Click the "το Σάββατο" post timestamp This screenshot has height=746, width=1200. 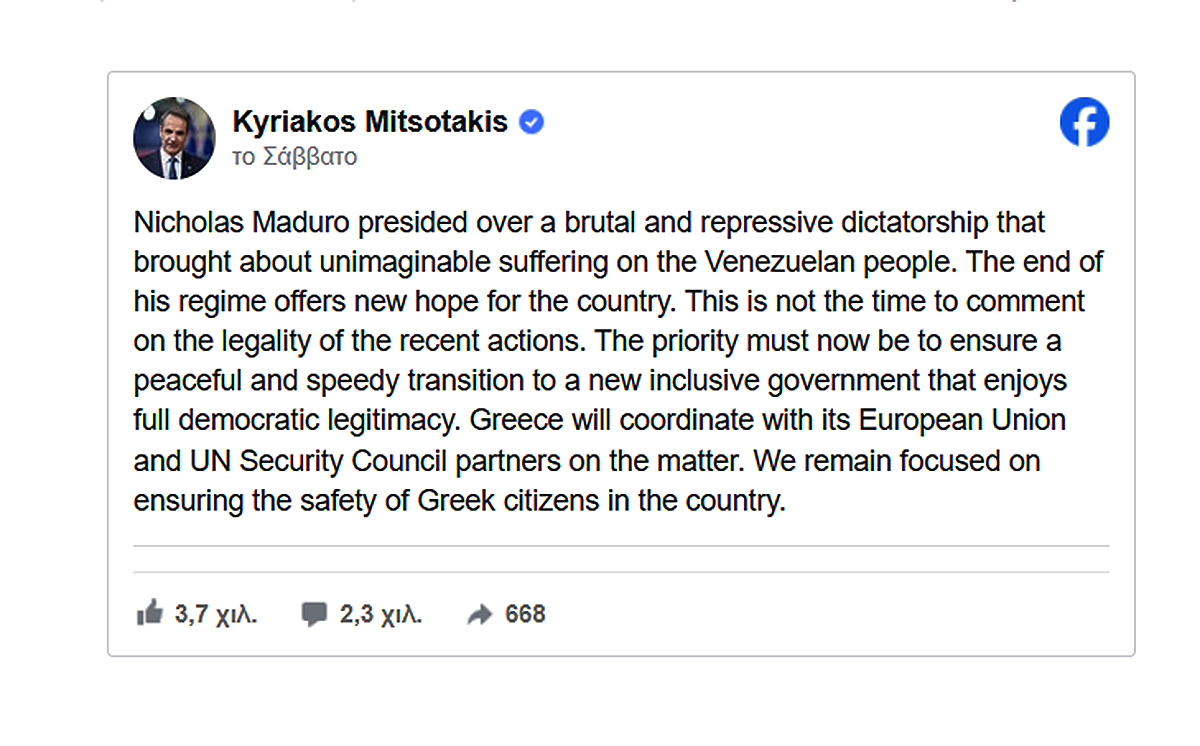(294, 157)
